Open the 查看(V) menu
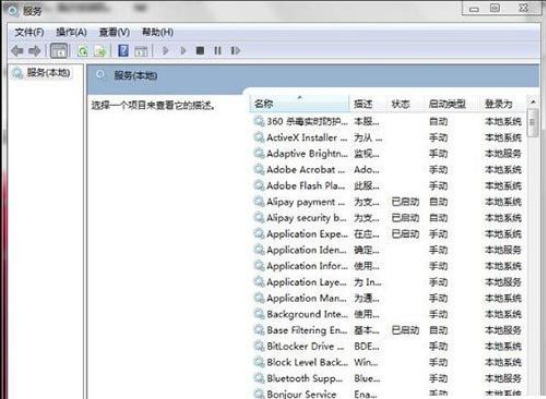Viewport: 546px width, 399px height. point(115,32)
